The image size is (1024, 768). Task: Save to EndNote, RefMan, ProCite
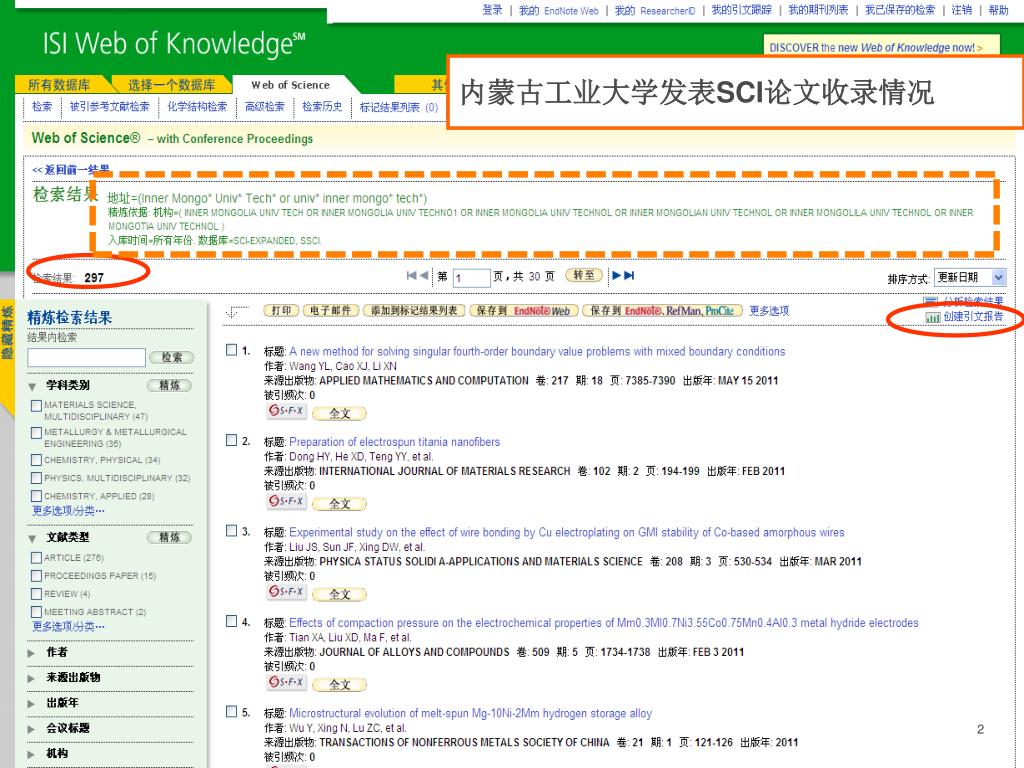point(662,311)
